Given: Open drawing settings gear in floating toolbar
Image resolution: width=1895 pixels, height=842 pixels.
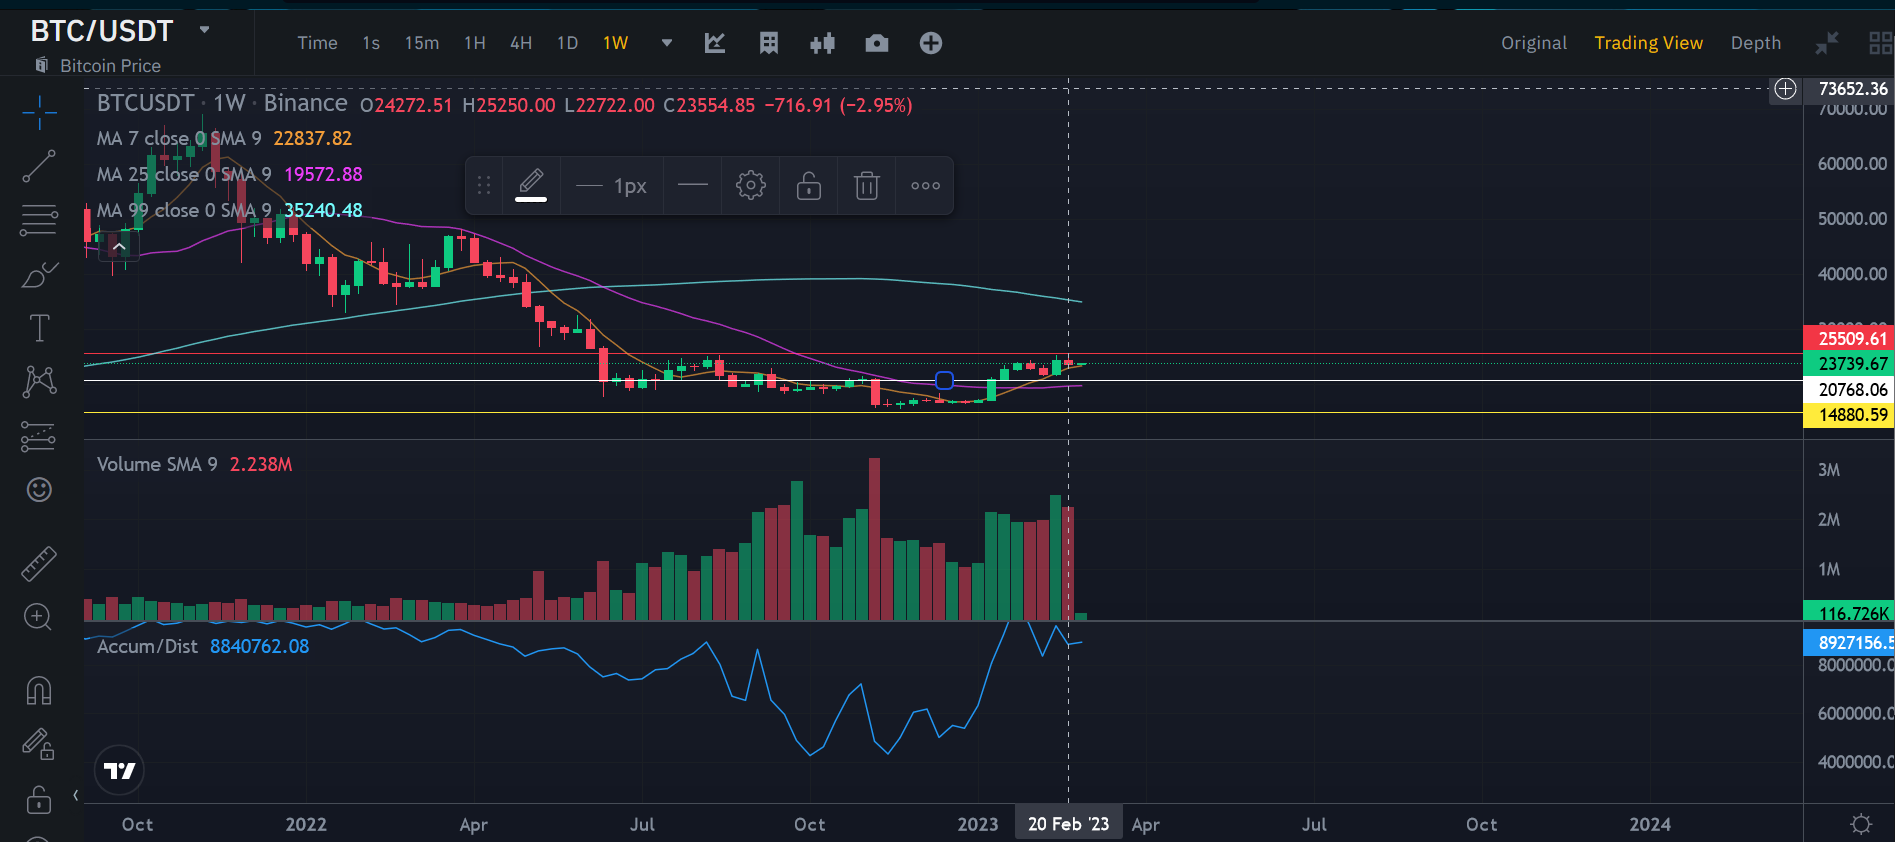Looking at the screenshot, I should [751, 185].
